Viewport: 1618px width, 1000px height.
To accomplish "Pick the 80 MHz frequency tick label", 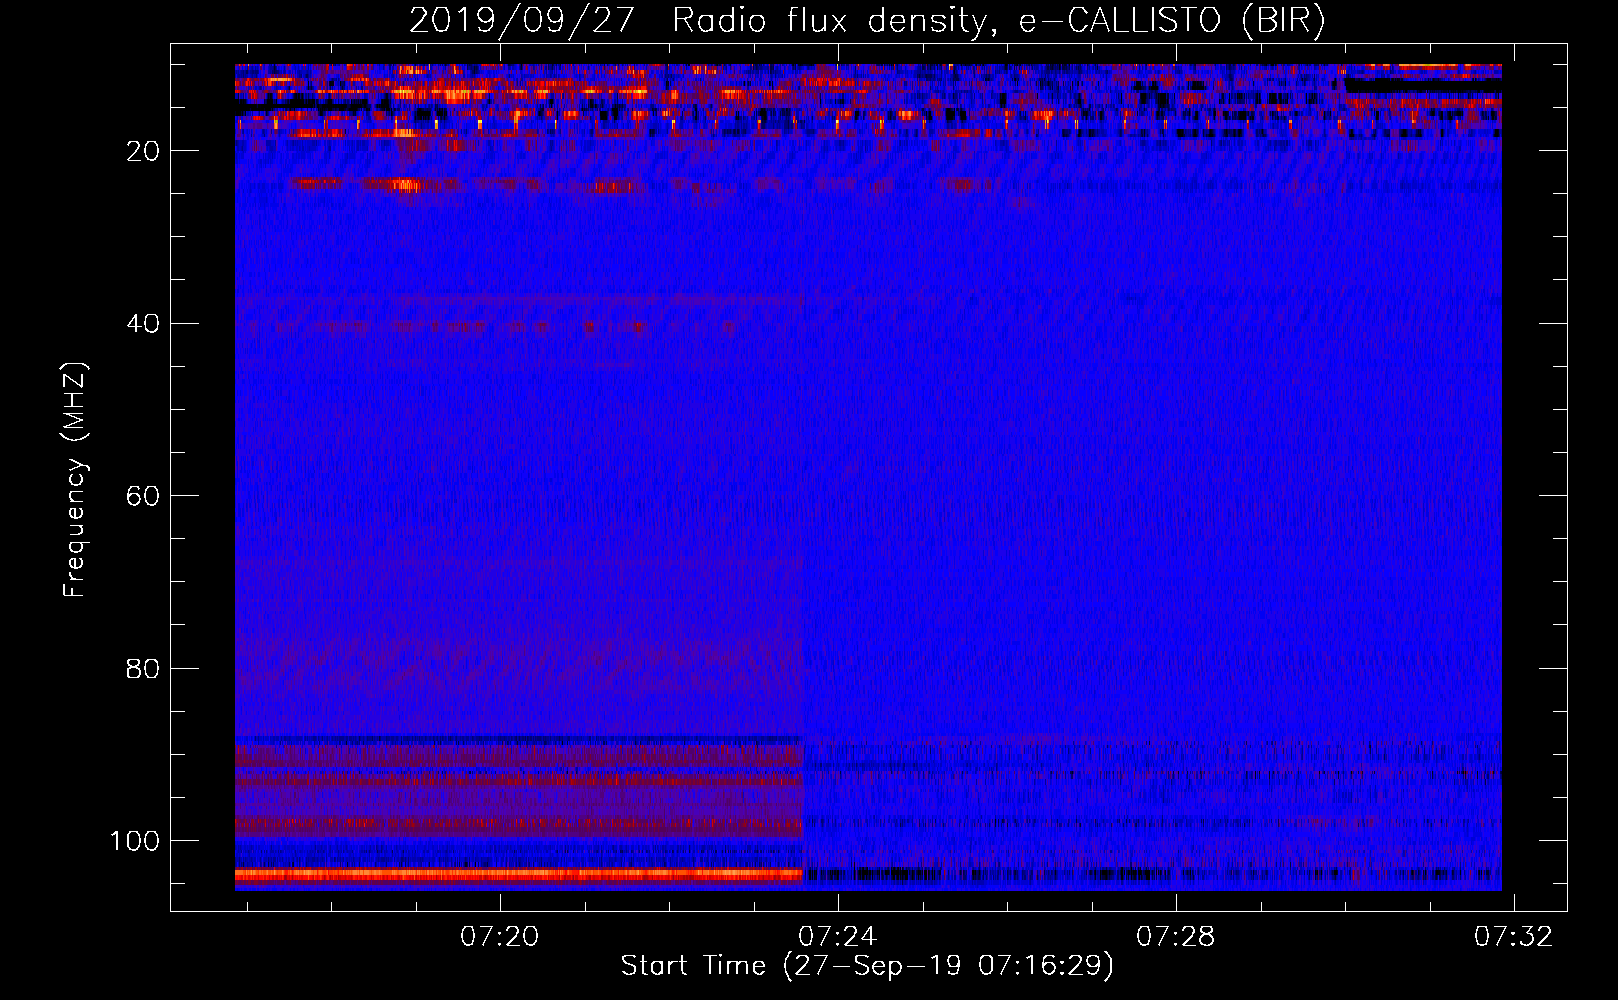I will [143, 669].
